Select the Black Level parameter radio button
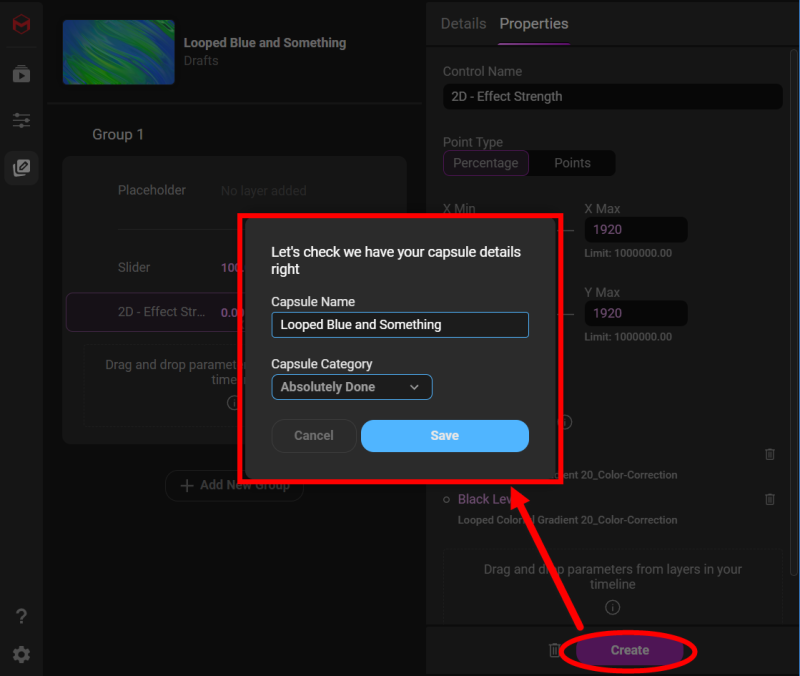 tap(444, 499)
